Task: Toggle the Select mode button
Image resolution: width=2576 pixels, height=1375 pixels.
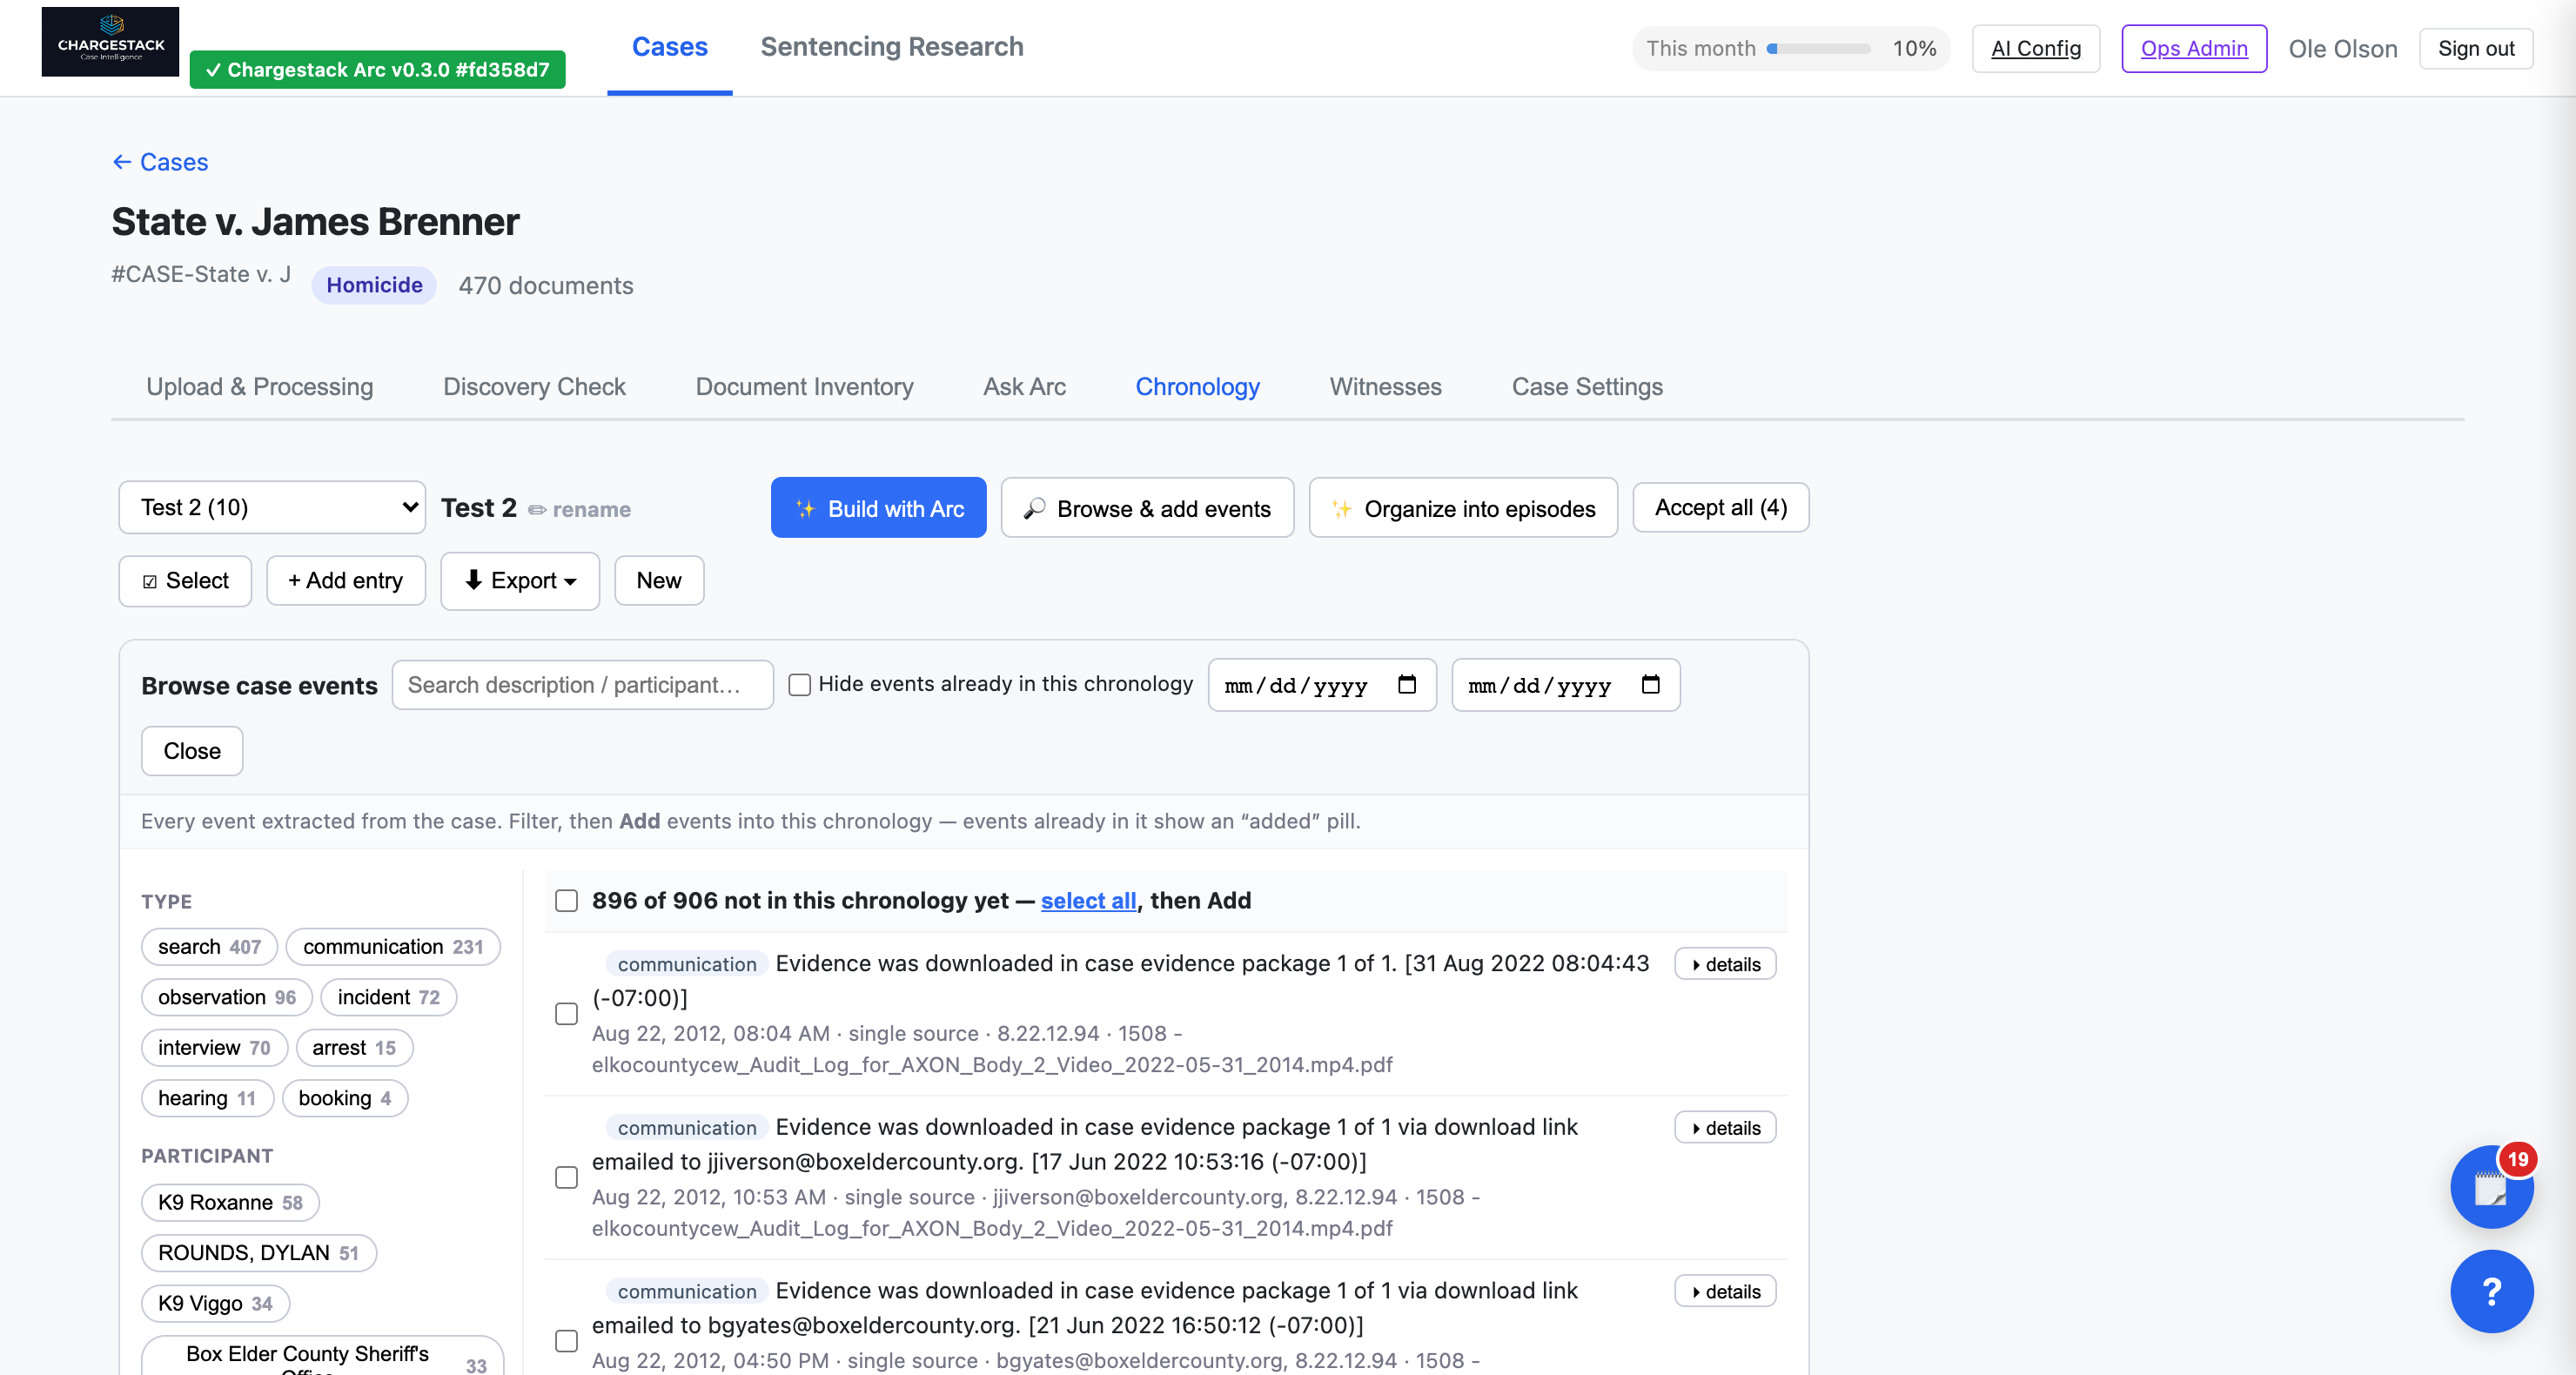Action: [x=185, y=581]
